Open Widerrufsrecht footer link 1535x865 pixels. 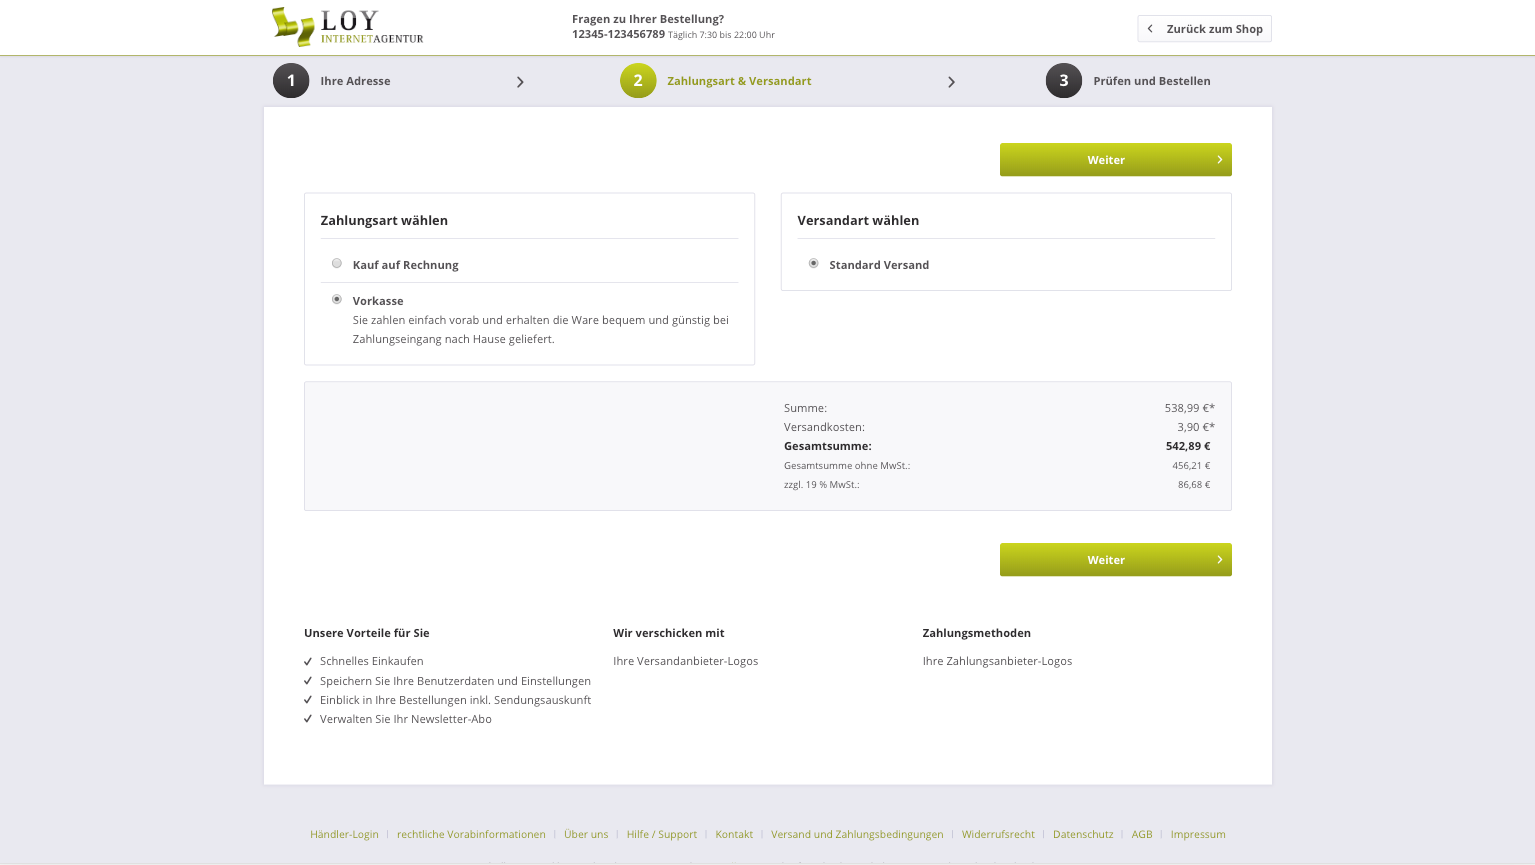click(x=998, y=834)
